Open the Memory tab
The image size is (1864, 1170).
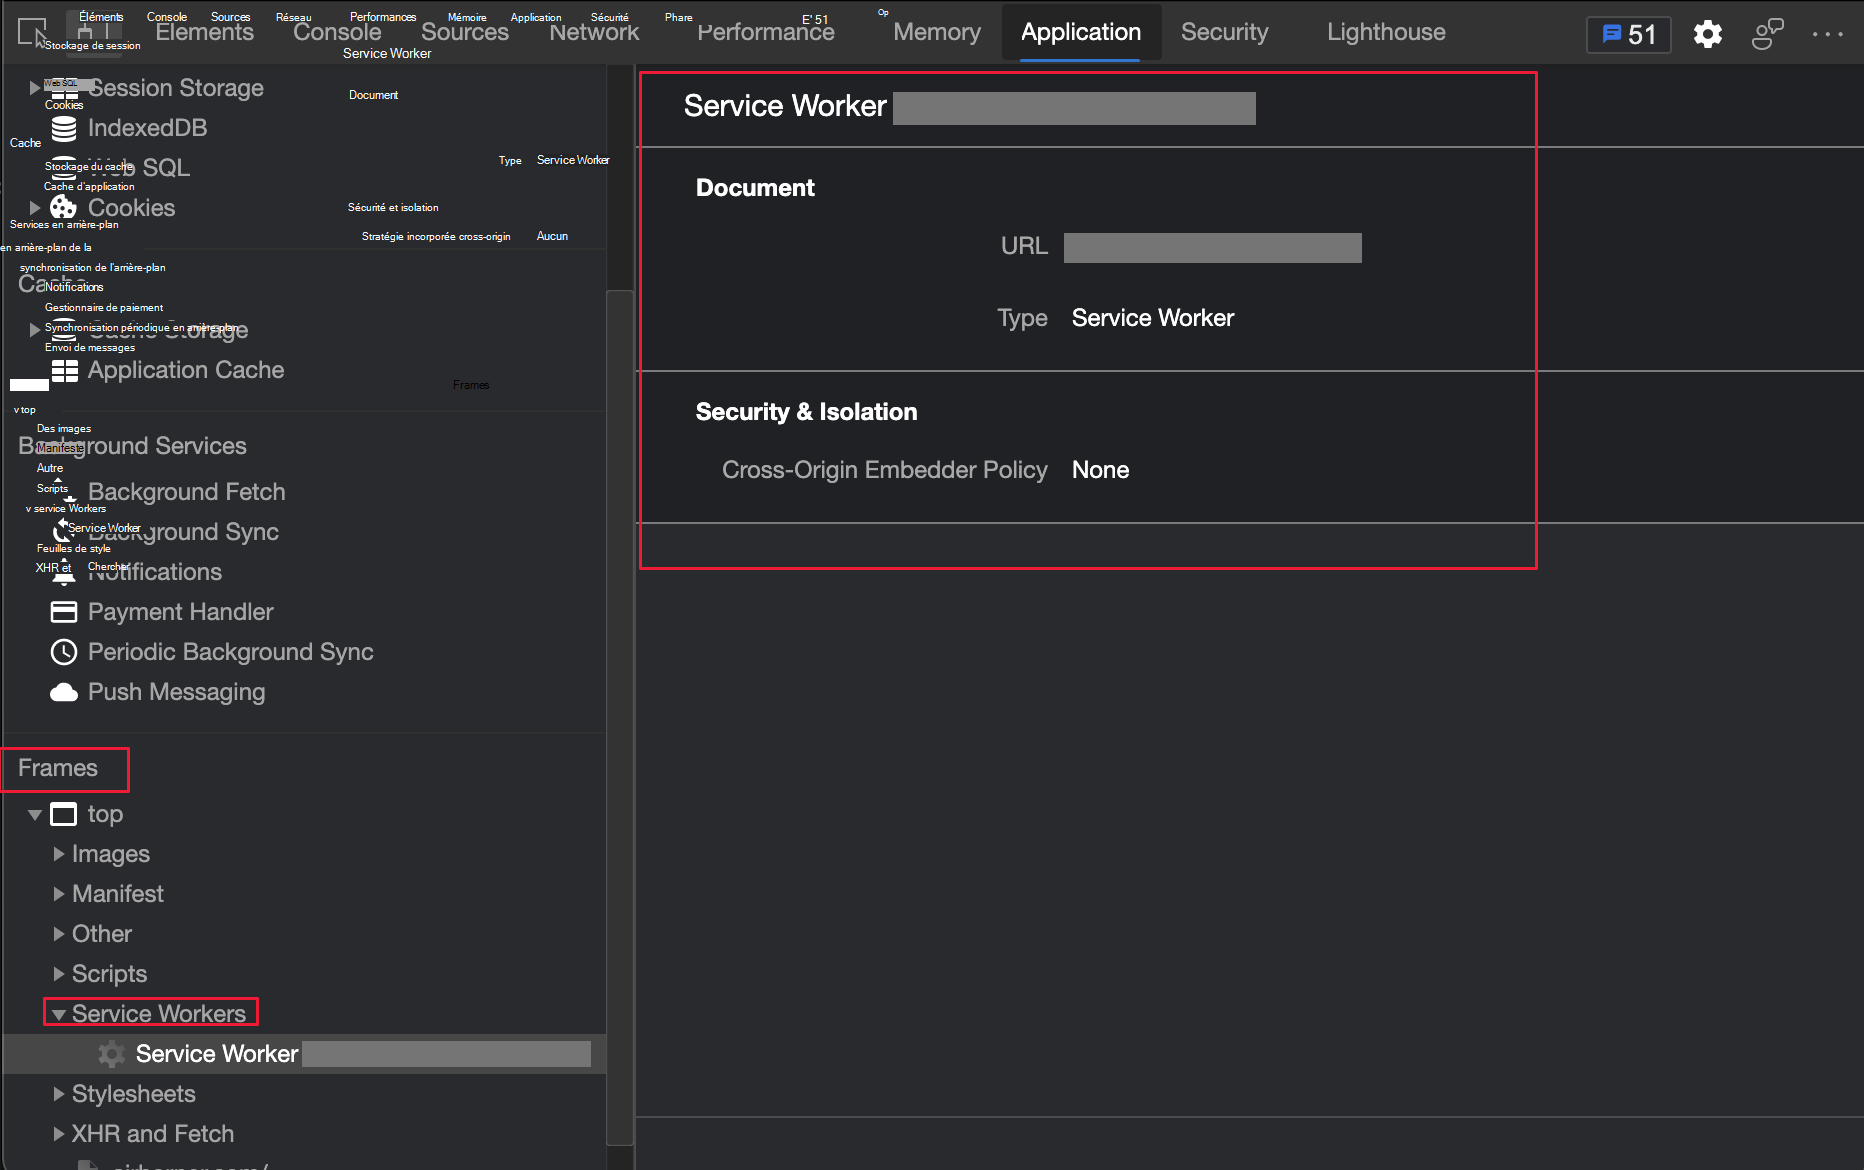[x=937, y=32]
